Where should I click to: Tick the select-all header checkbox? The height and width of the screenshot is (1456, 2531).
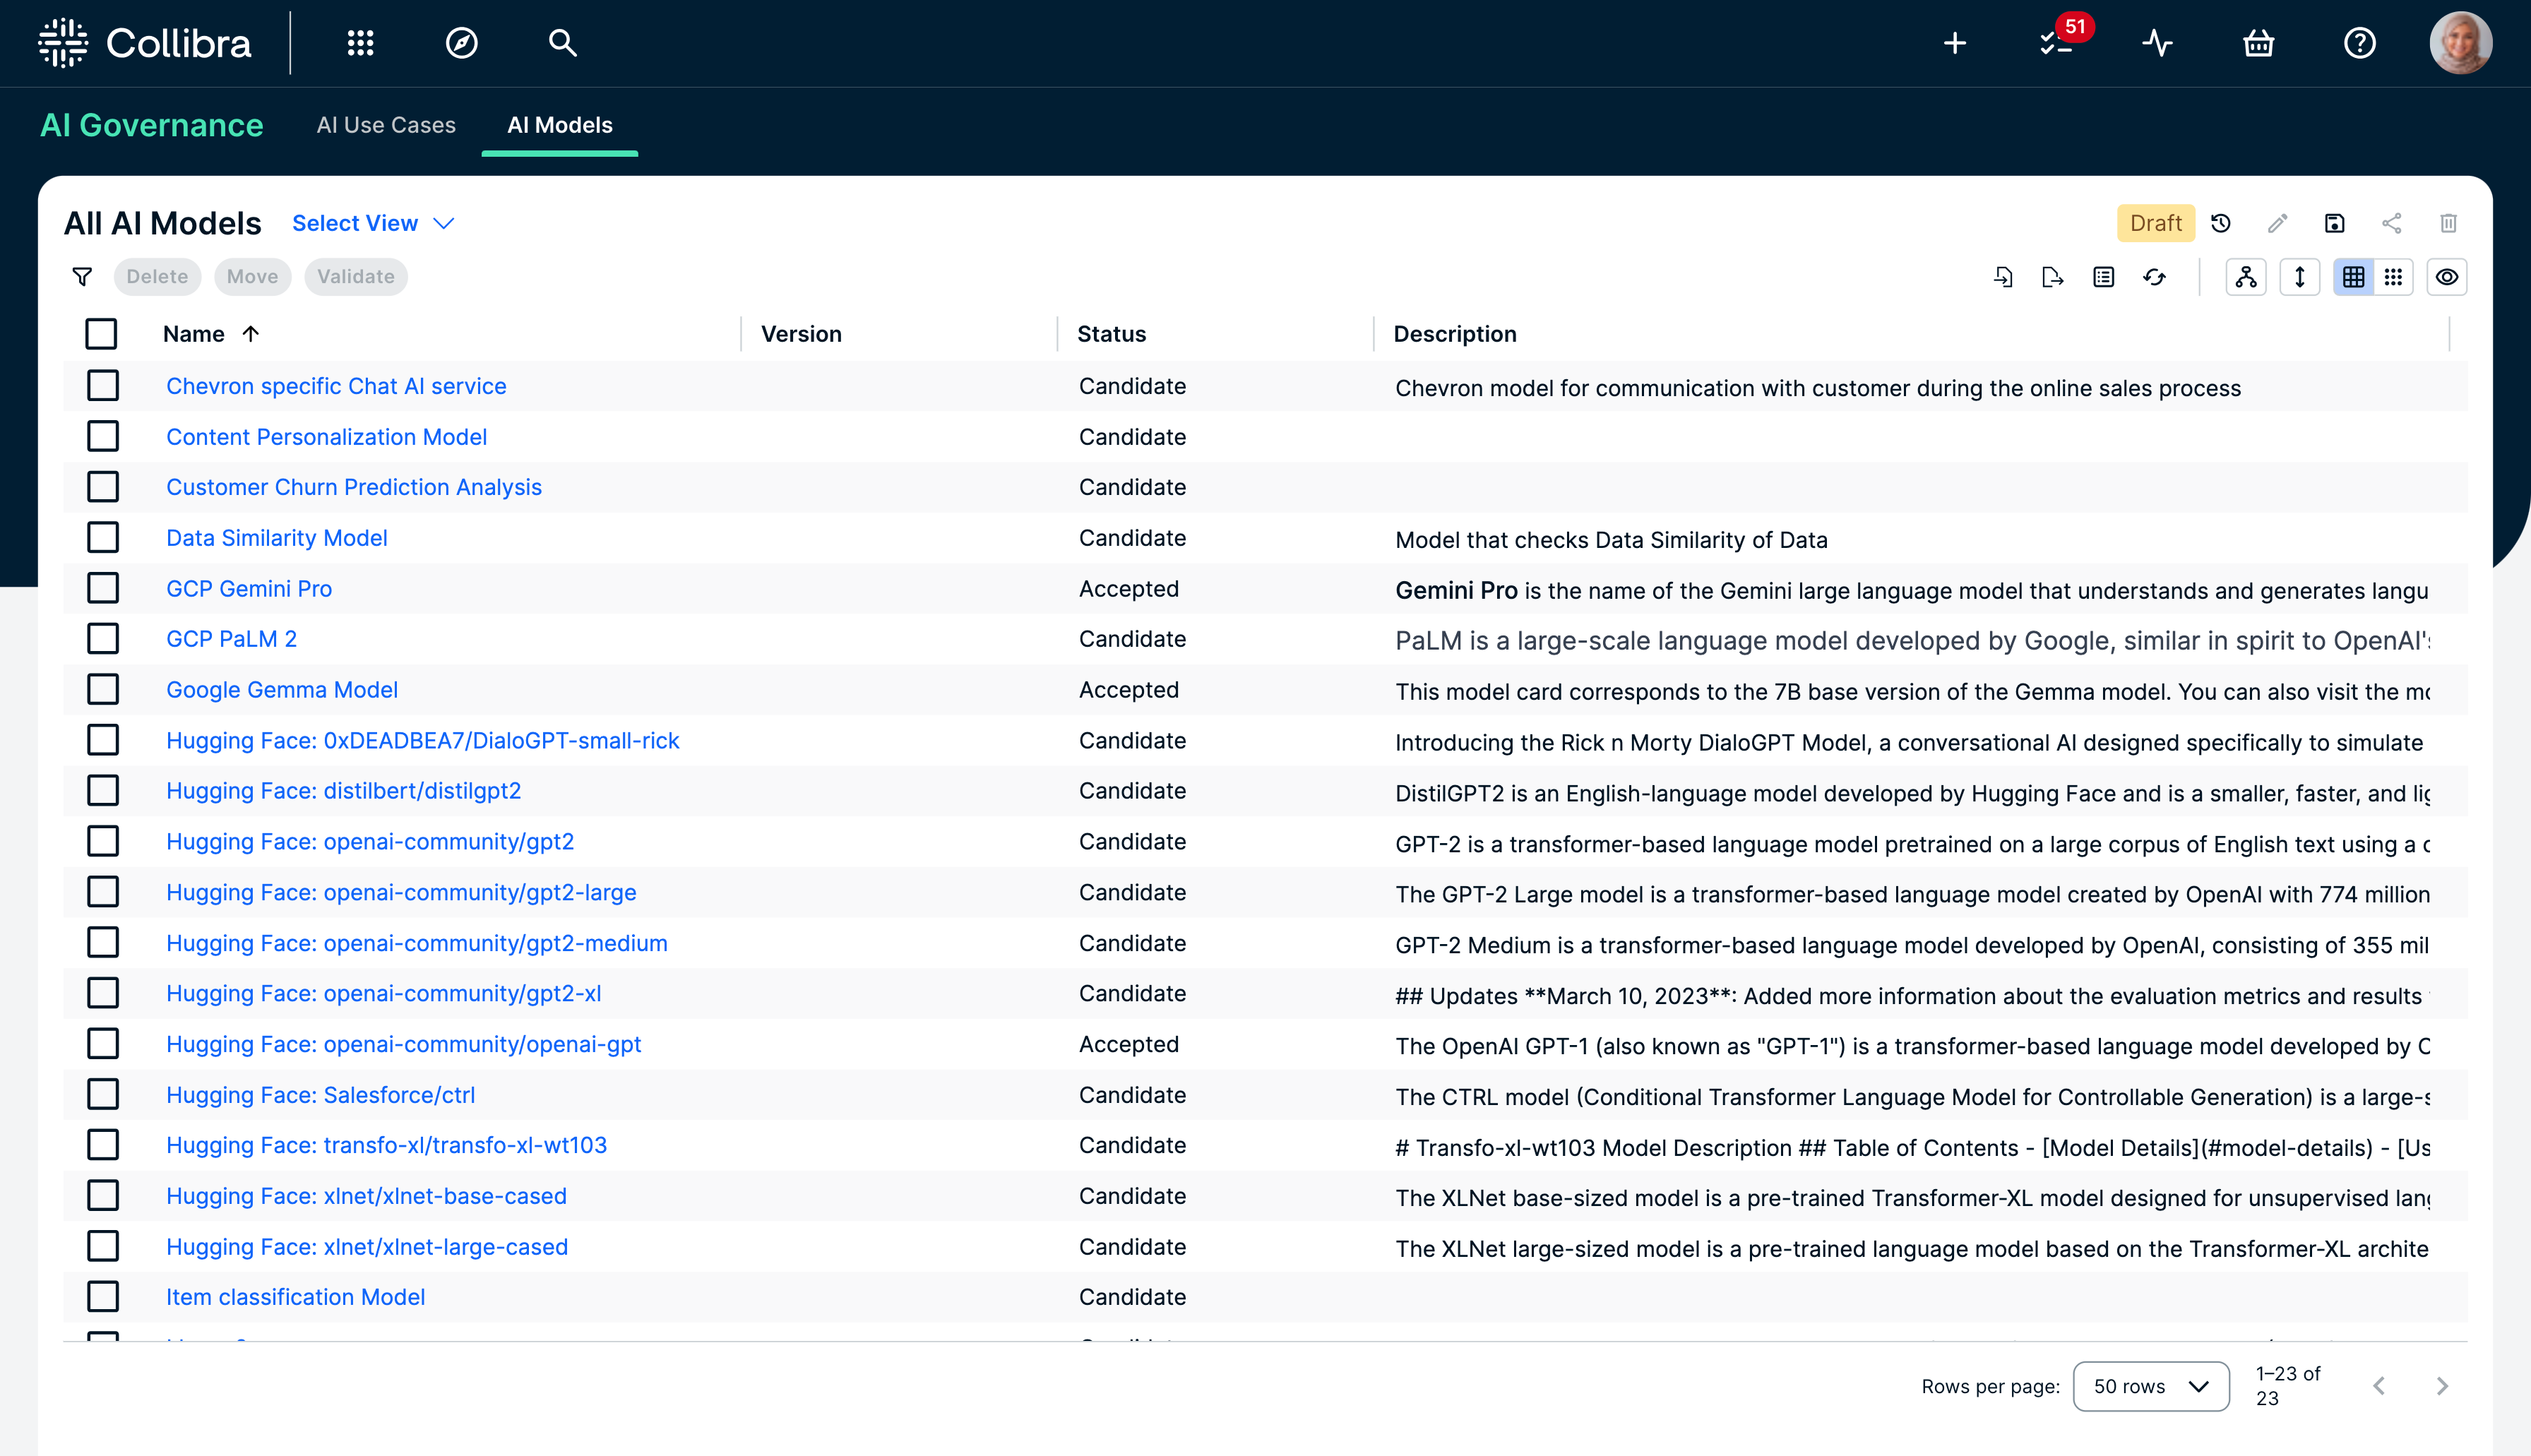[101, 334]
